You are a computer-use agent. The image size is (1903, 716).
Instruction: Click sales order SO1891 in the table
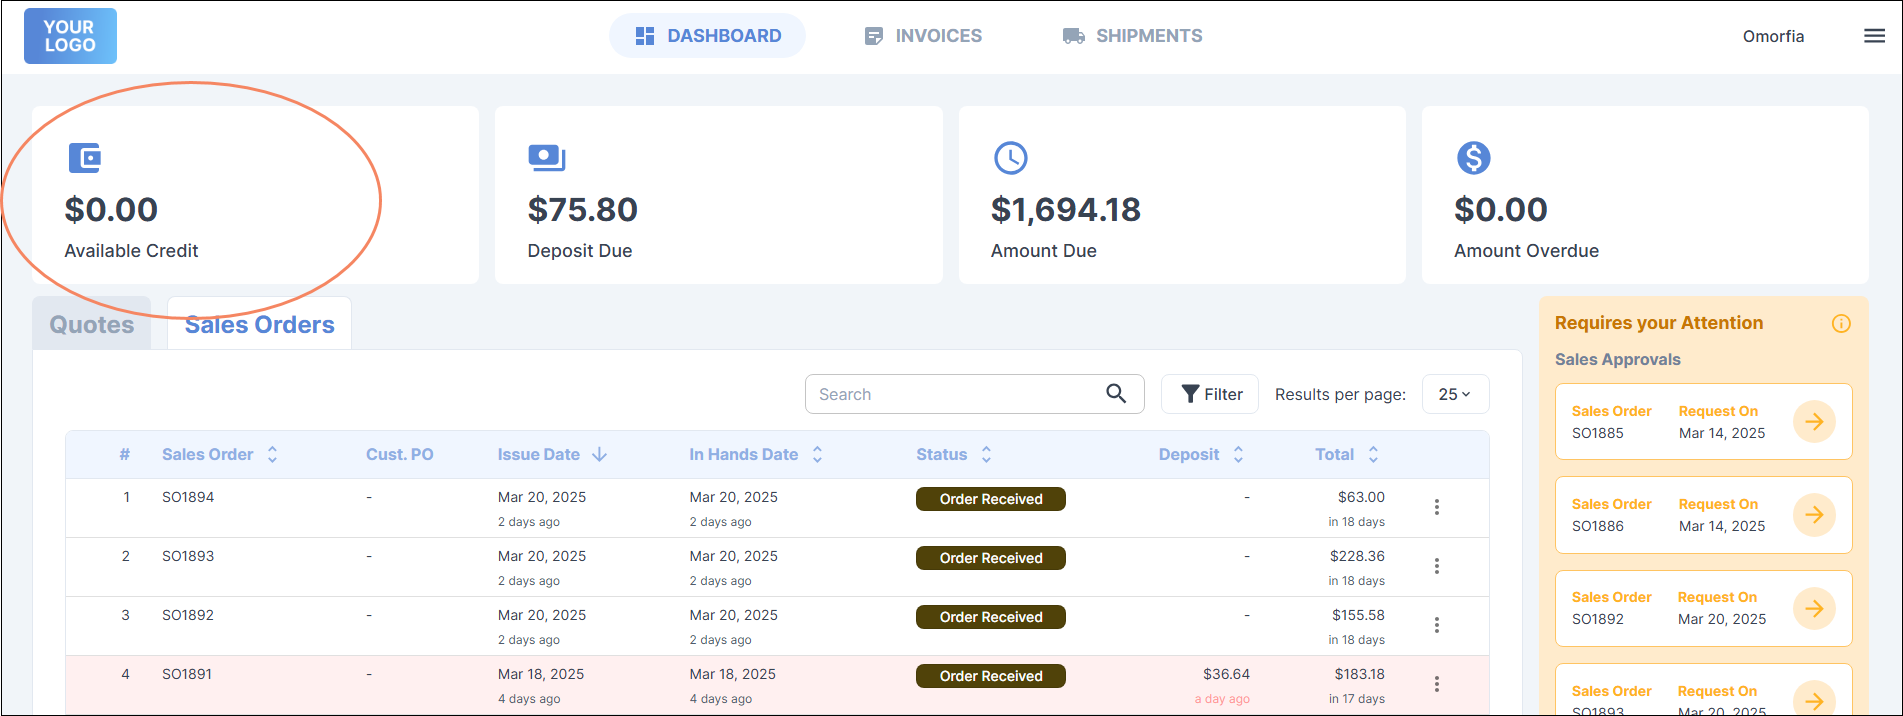[187, 674]
